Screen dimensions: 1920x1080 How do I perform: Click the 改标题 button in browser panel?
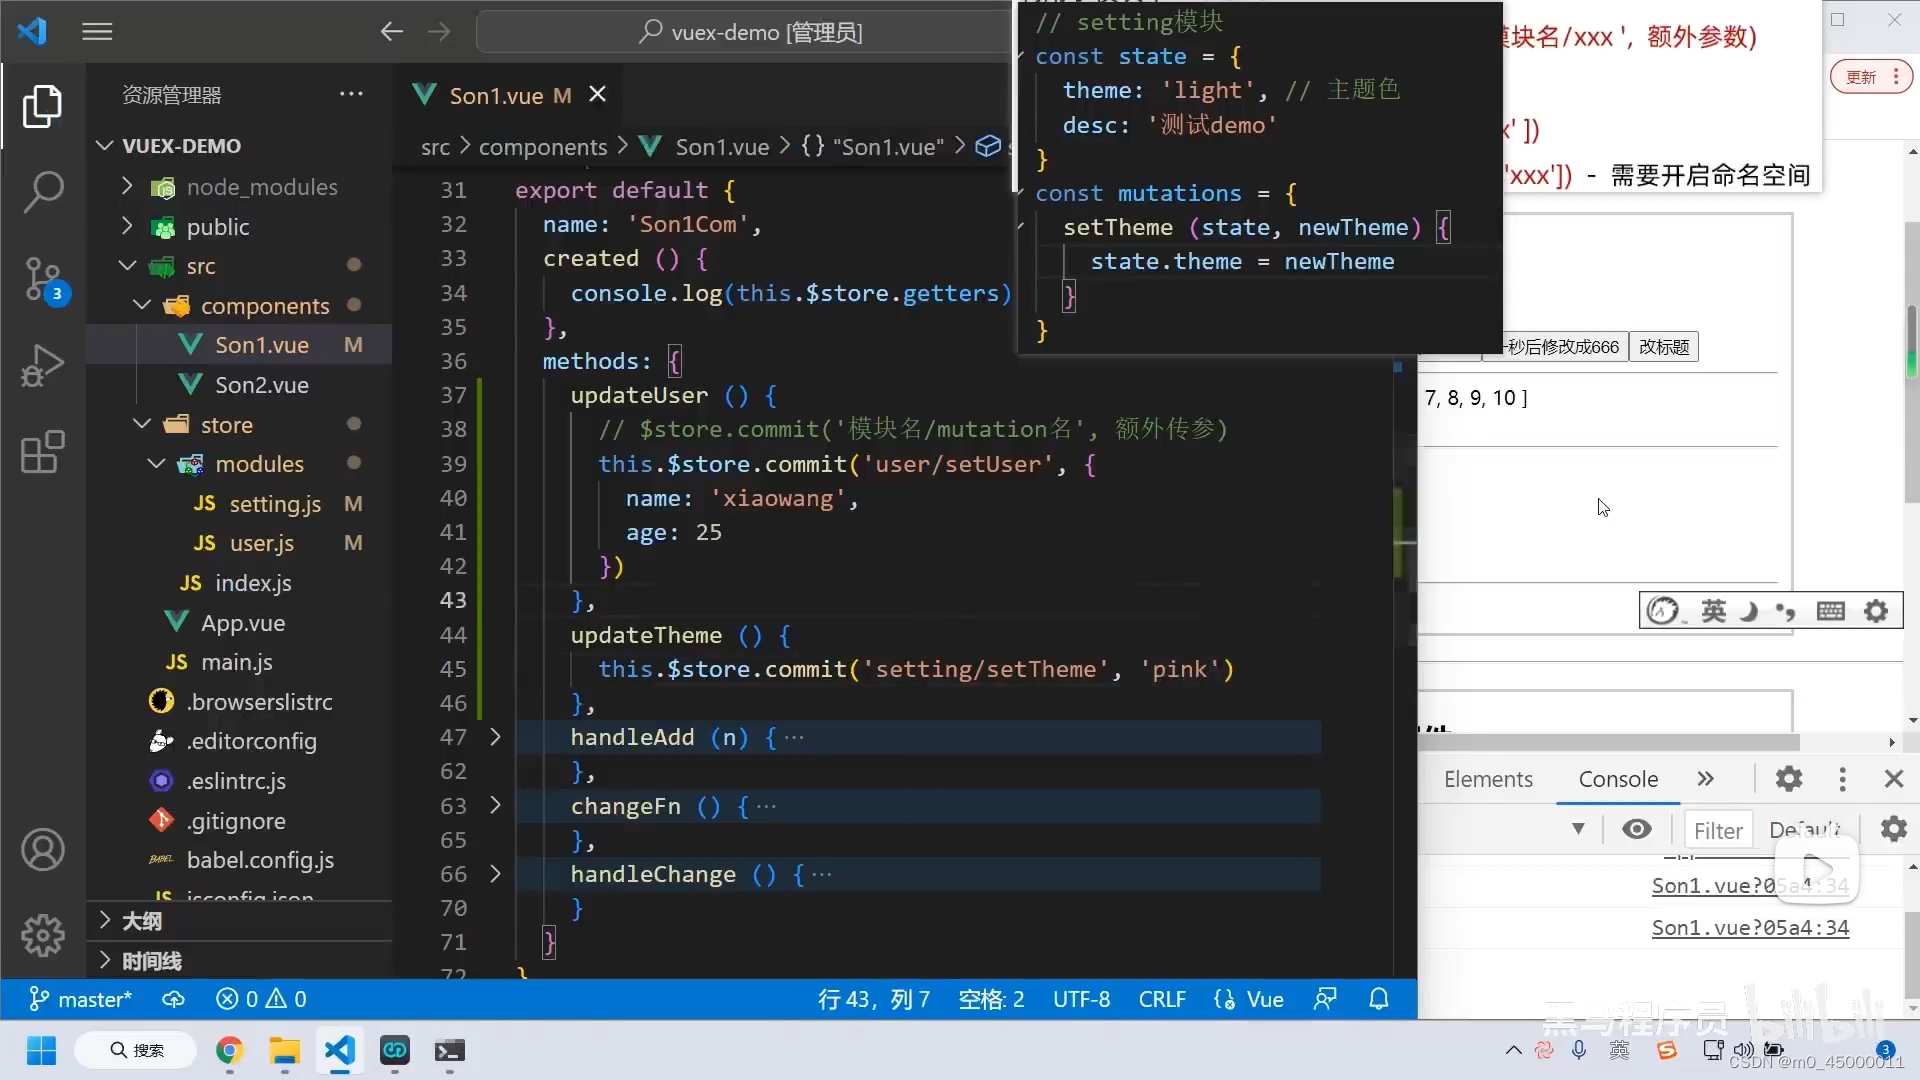1663,347
